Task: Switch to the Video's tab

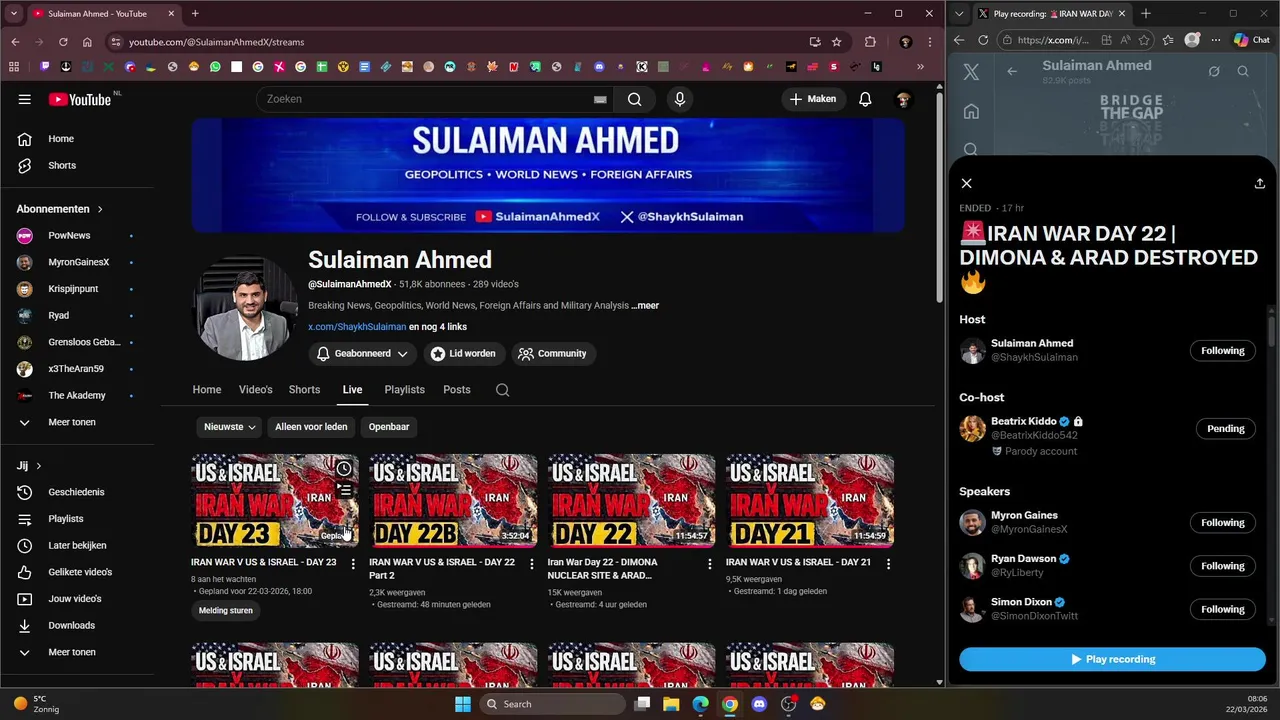Action: 256,390
